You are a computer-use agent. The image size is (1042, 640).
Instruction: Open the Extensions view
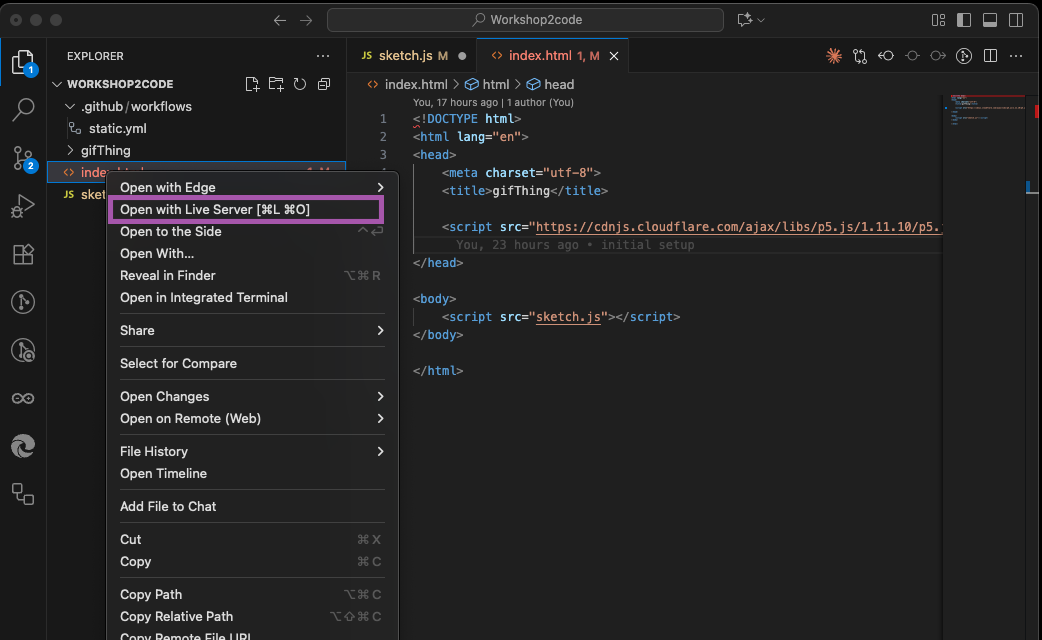pyautogui.click(x=23, y=254)
